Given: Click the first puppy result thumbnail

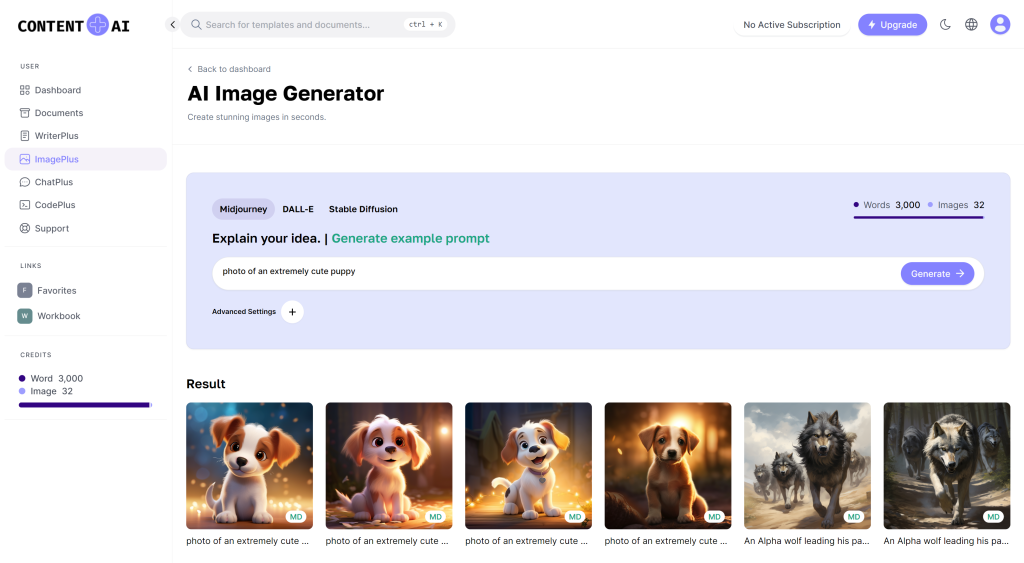Looking at the screenshot, I should pyautogui.click(x=249, y=465).
